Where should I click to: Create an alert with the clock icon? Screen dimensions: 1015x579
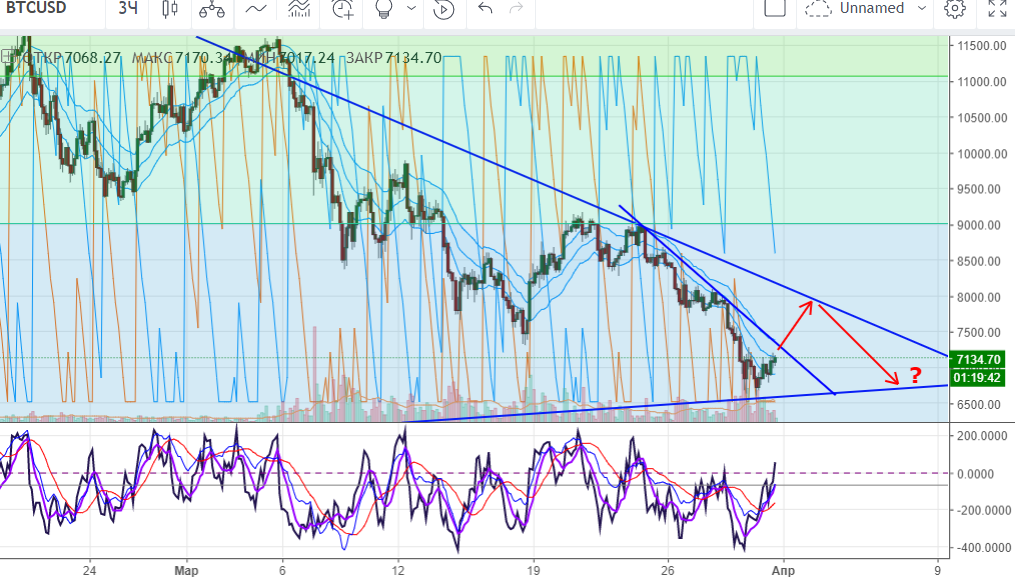pos(343,9)
